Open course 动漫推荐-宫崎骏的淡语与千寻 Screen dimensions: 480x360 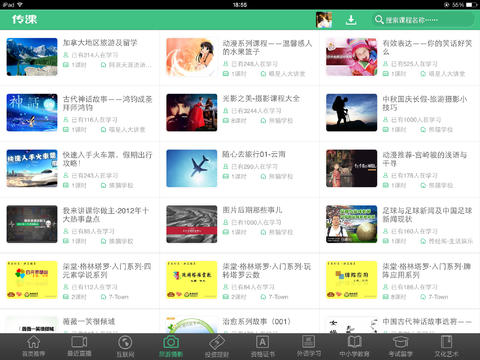click(425, 159)
